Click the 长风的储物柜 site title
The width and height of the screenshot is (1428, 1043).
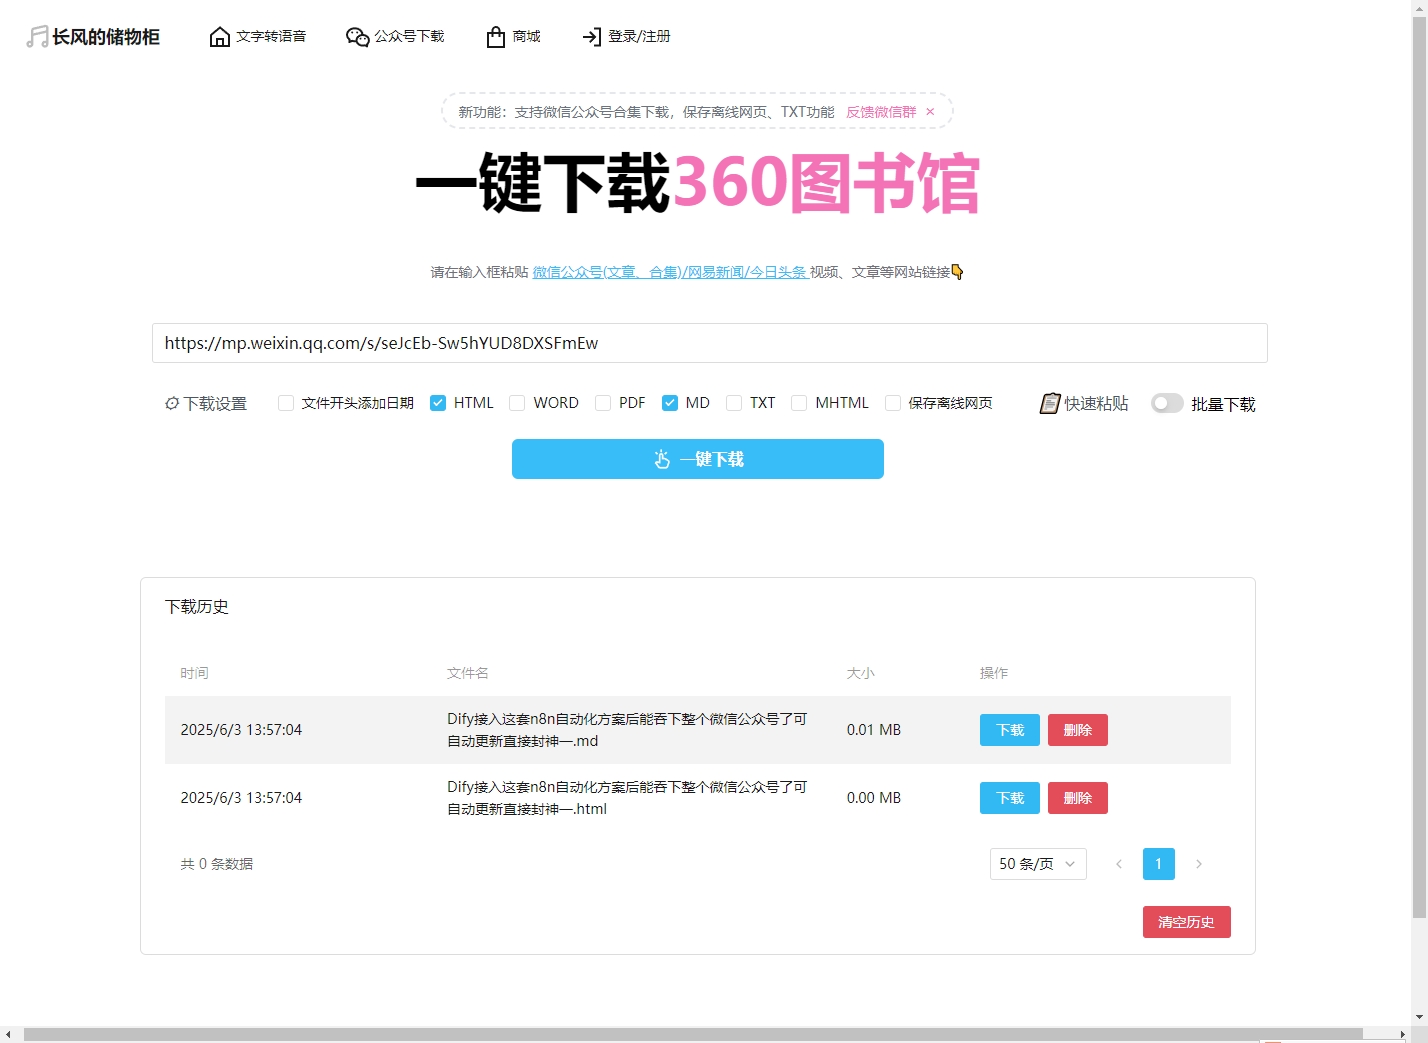pyautogui.click(x=106, y=37)
